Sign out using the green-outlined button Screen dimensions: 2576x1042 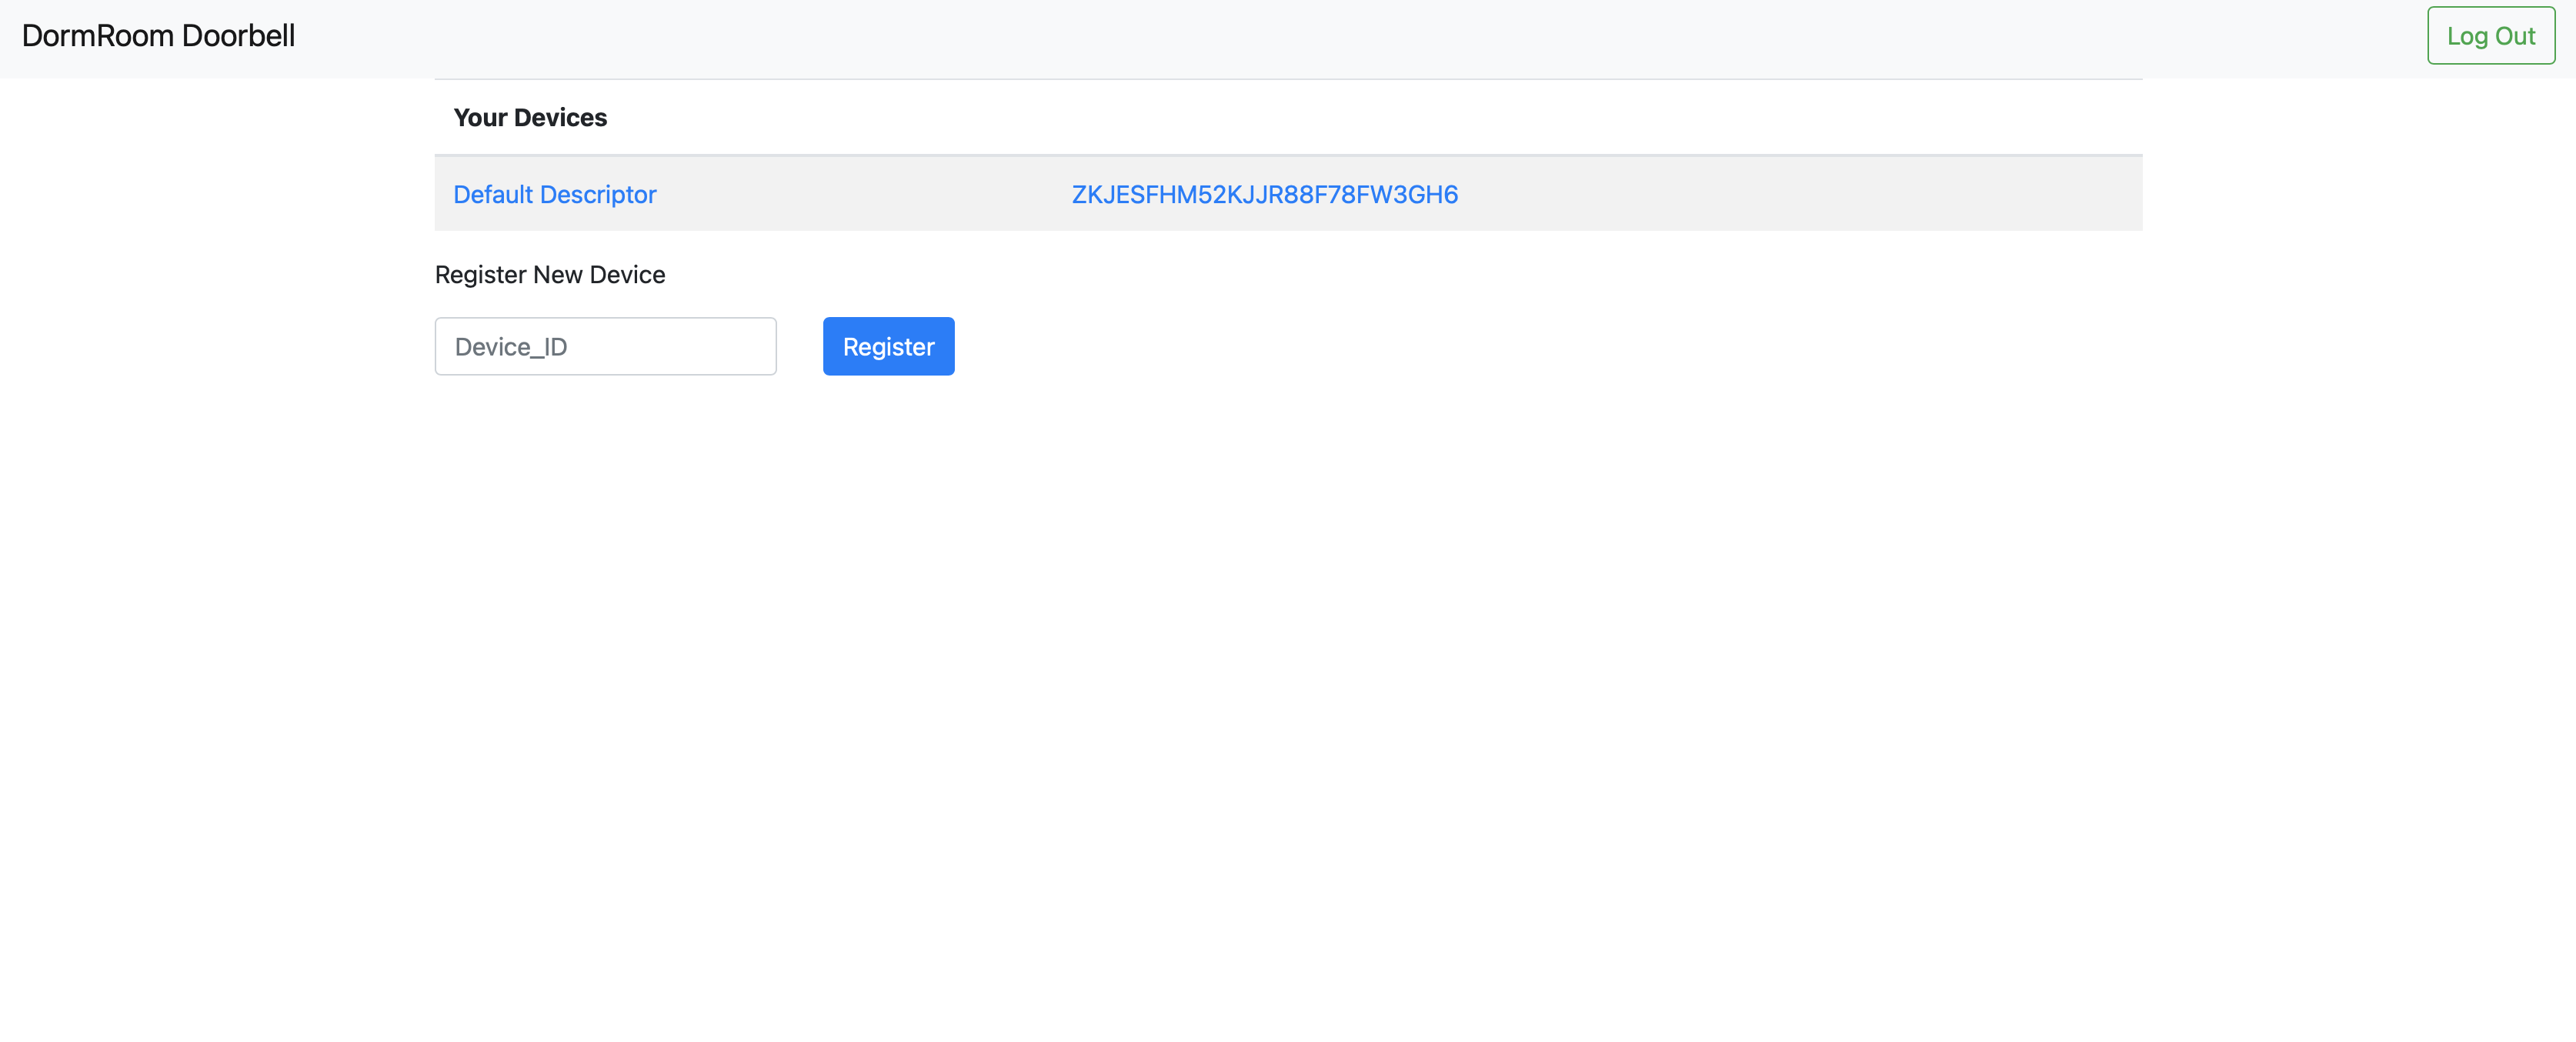point(2490,36)
